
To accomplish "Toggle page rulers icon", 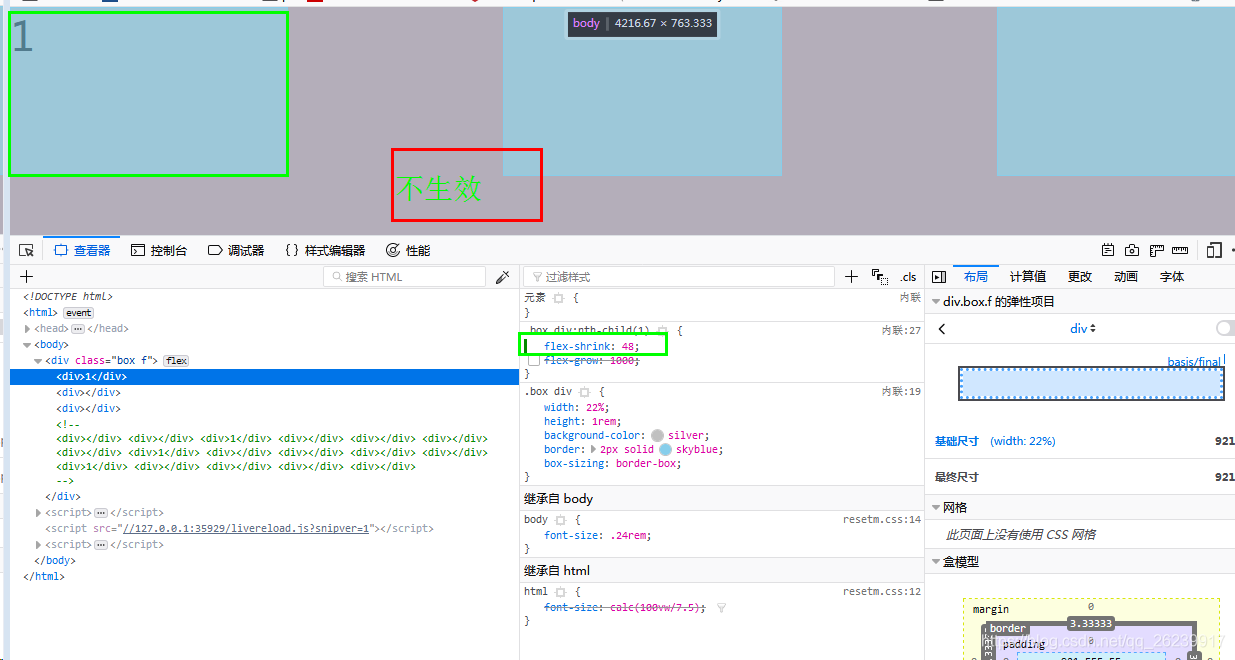I will click(1157, 251).
